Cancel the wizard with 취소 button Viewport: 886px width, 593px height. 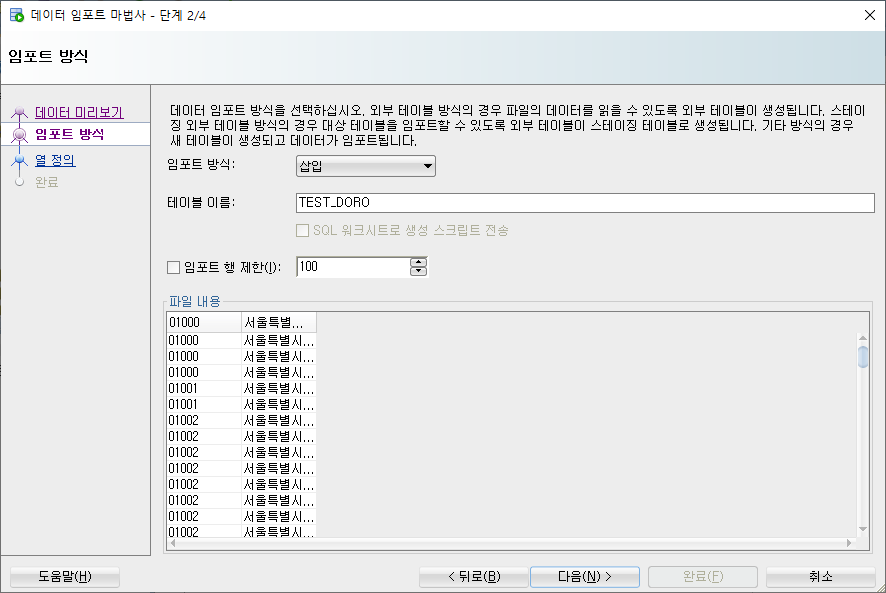pyautogui.click(x=820, y=577)
